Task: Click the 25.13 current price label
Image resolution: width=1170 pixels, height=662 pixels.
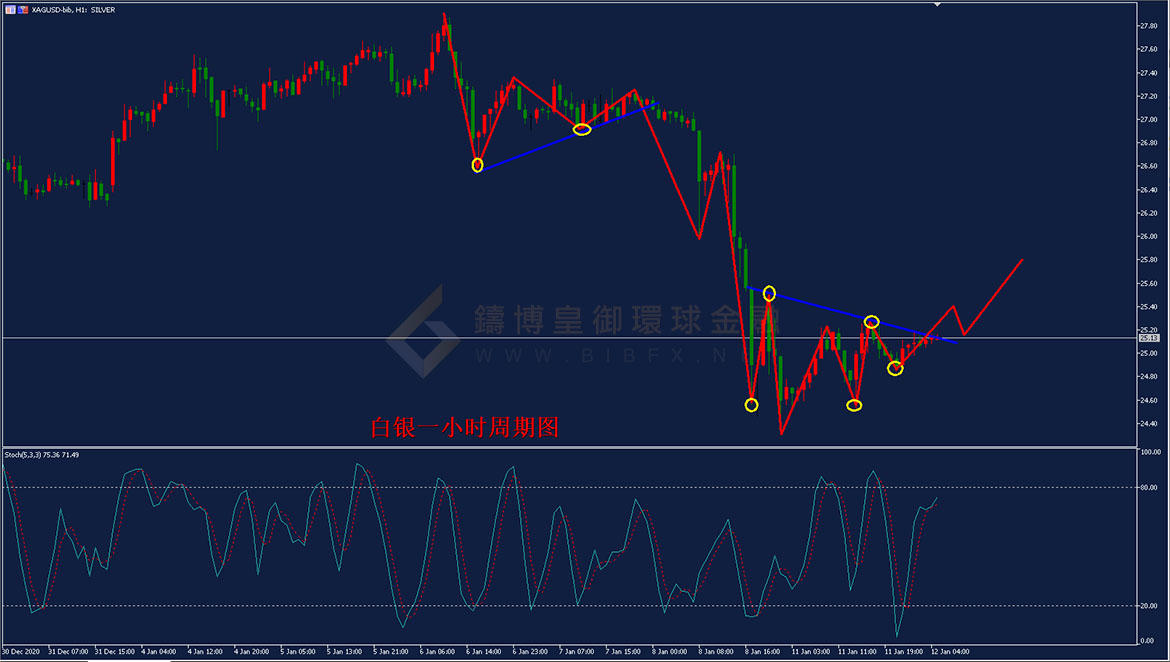Action: pos(1148,338)
